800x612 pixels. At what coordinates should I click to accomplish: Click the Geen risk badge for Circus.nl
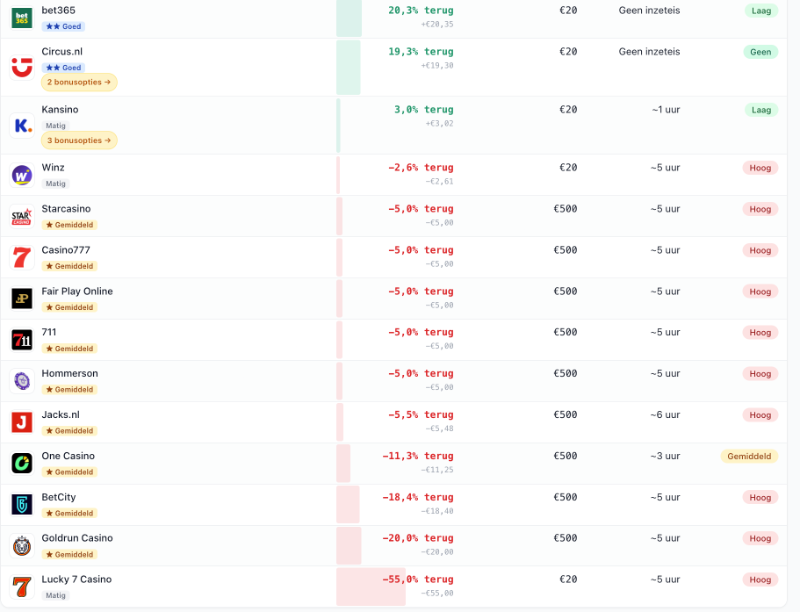tap(760, 52)
